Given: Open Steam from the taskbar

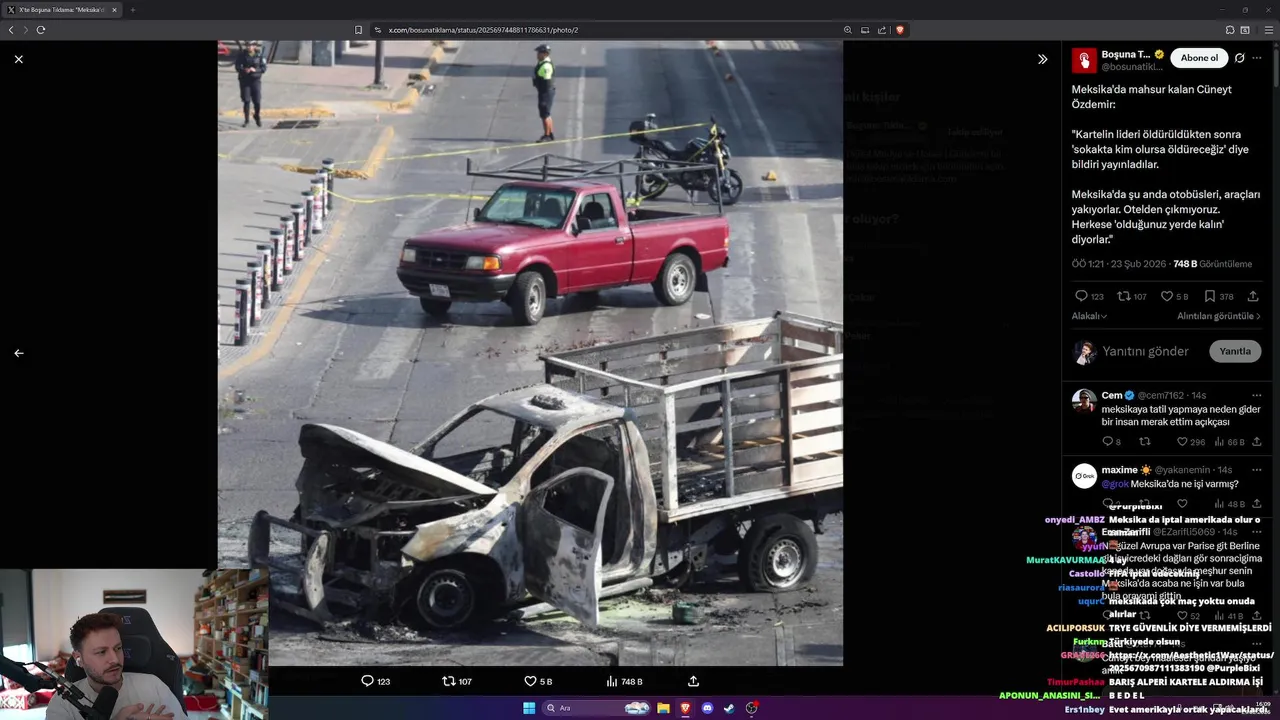Looking at the screenshot, I should [729, 708].
